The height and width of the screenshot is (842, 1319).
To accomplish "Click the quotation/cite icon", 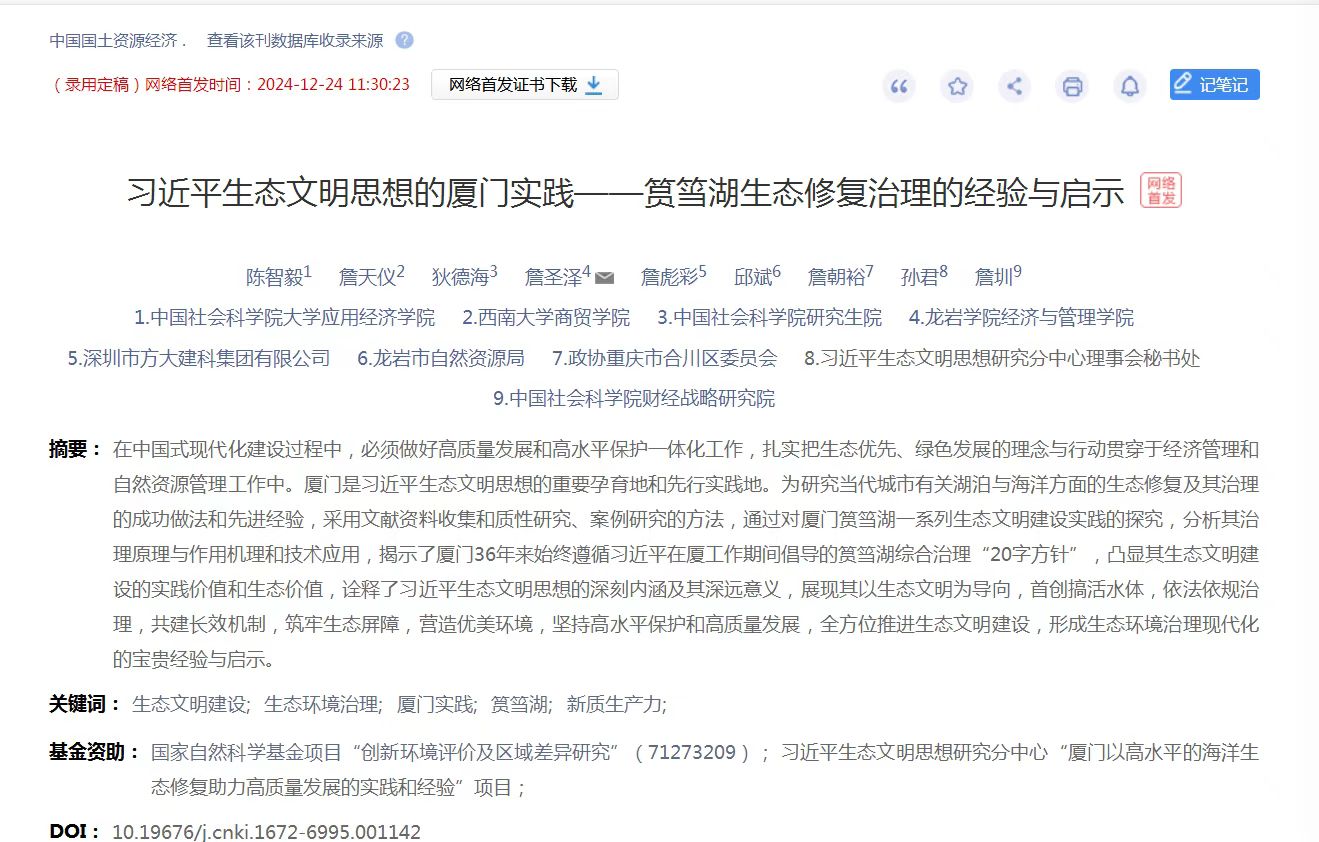I will pos(898,87).
